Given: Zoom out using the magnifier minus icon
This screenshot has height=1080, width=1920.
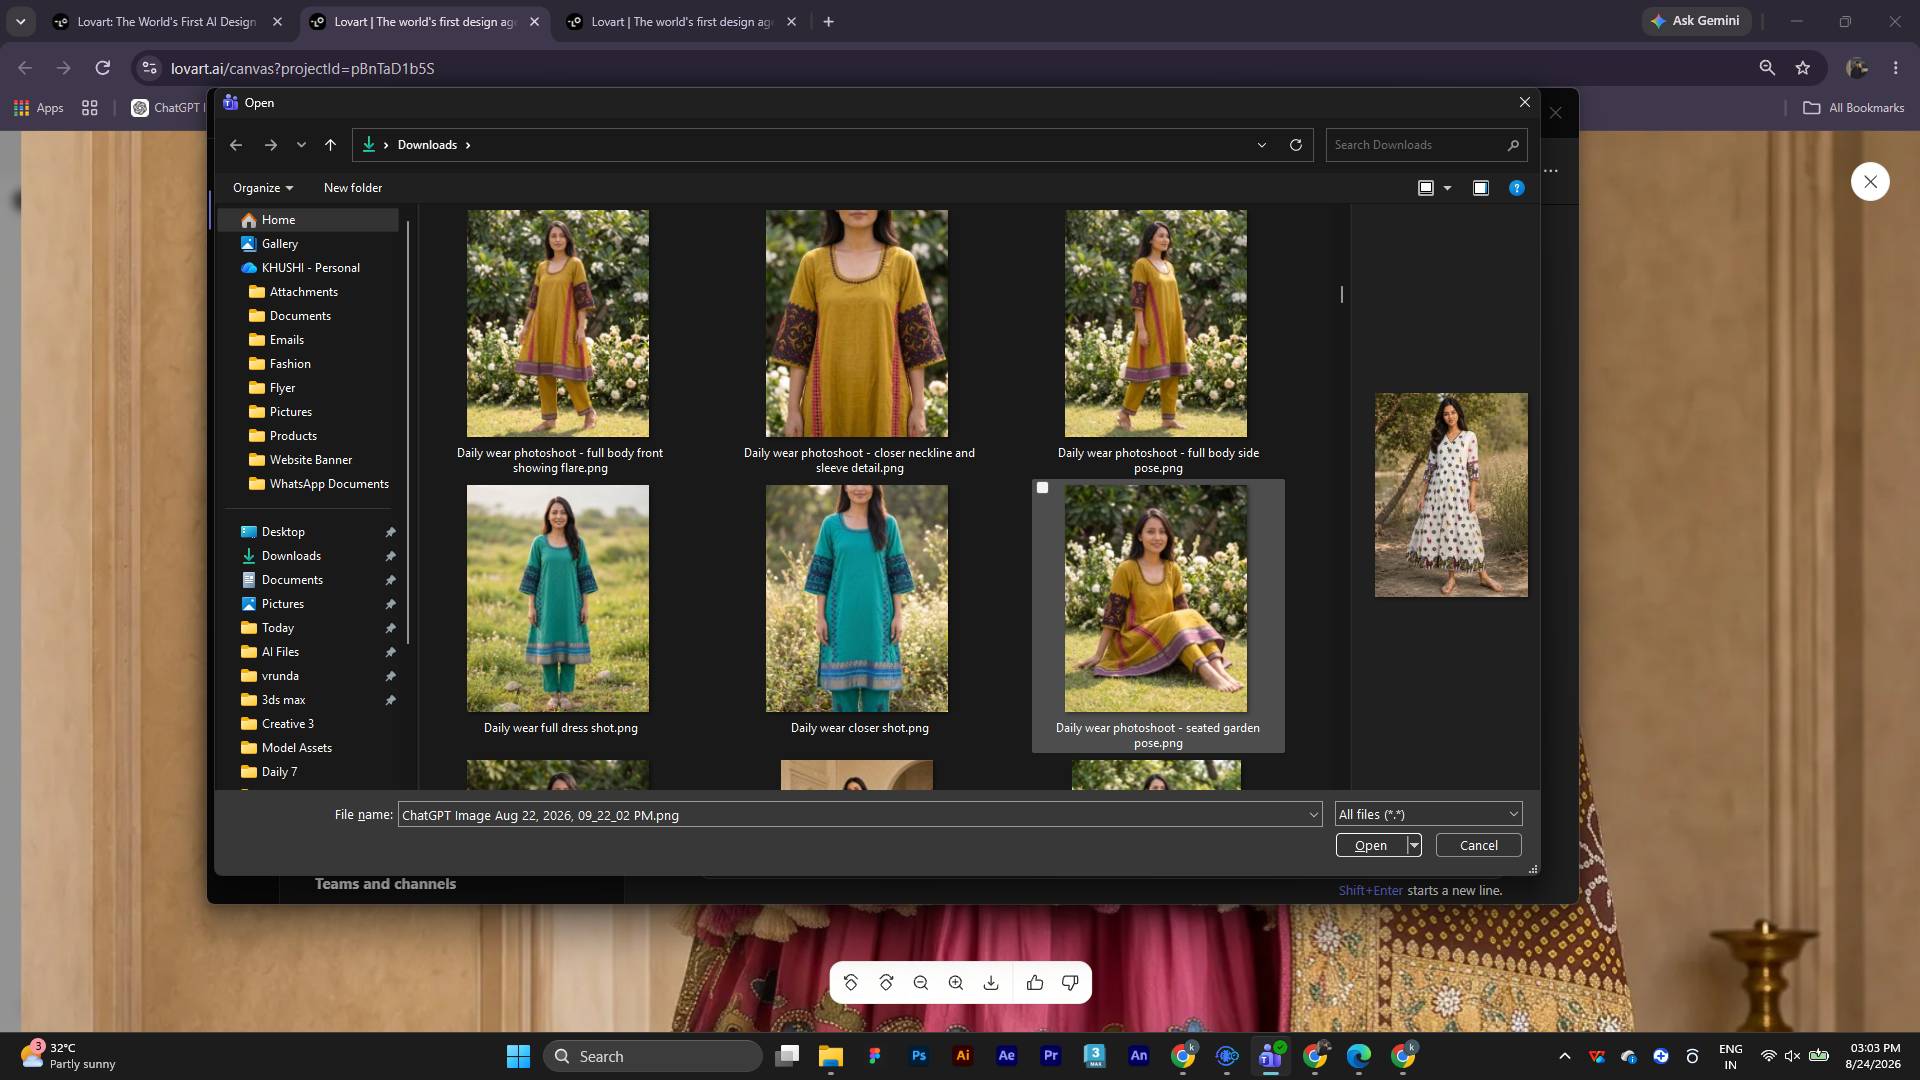Looking at the screenshot, I should coord(921,983).
